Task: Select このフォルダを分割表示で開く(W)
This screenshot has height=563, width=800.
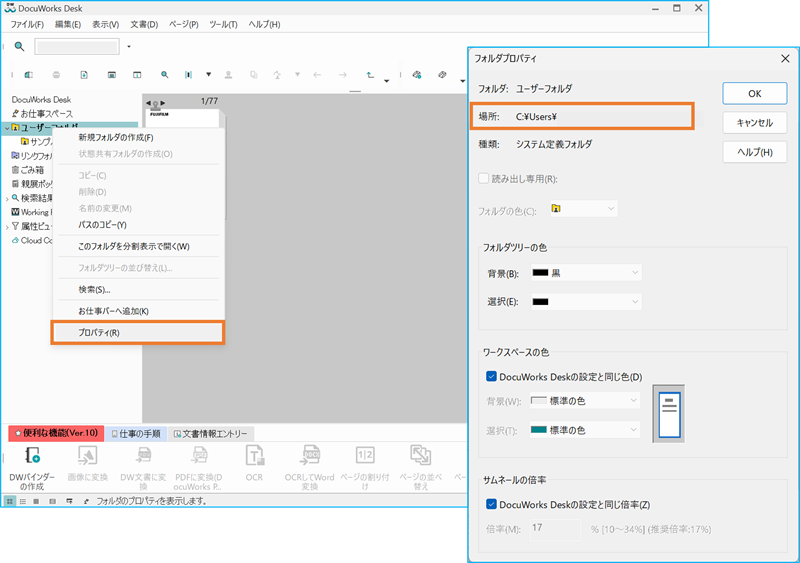Action: coord(138,247)
